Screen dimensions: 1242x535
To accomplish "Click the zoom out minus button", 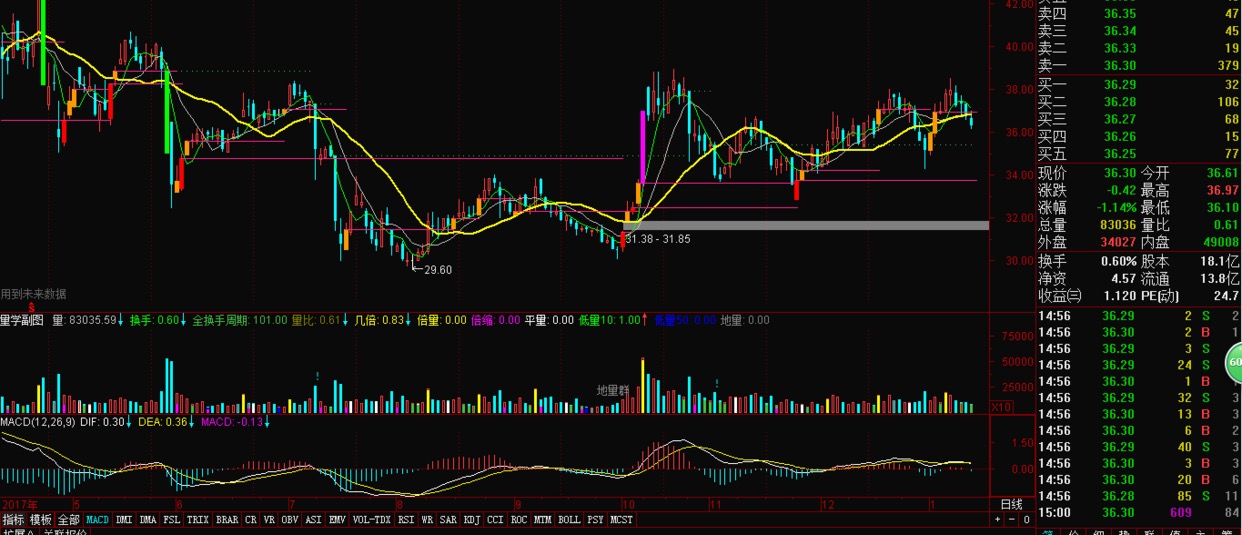I will (x=1011, y=520).
